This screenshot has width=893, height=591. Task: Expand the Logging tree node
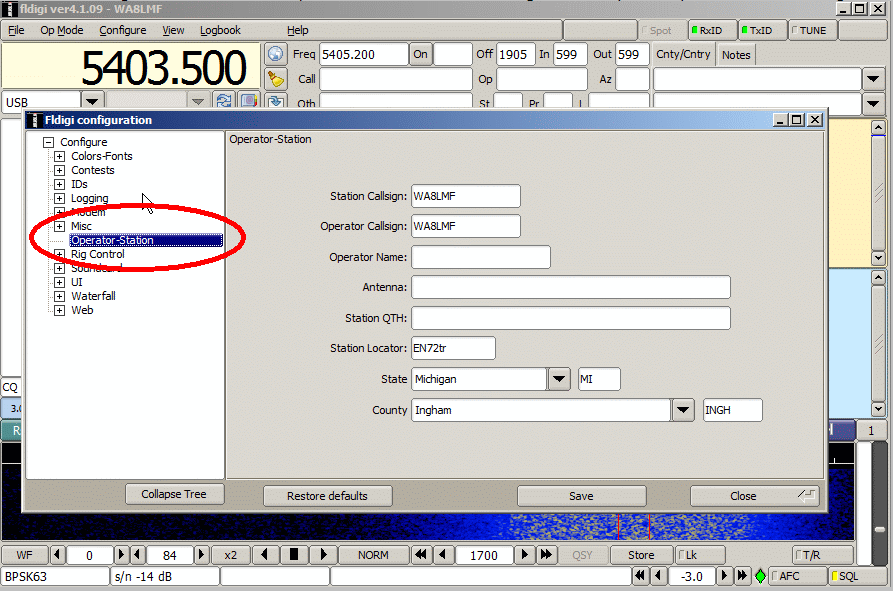point(59,198)
